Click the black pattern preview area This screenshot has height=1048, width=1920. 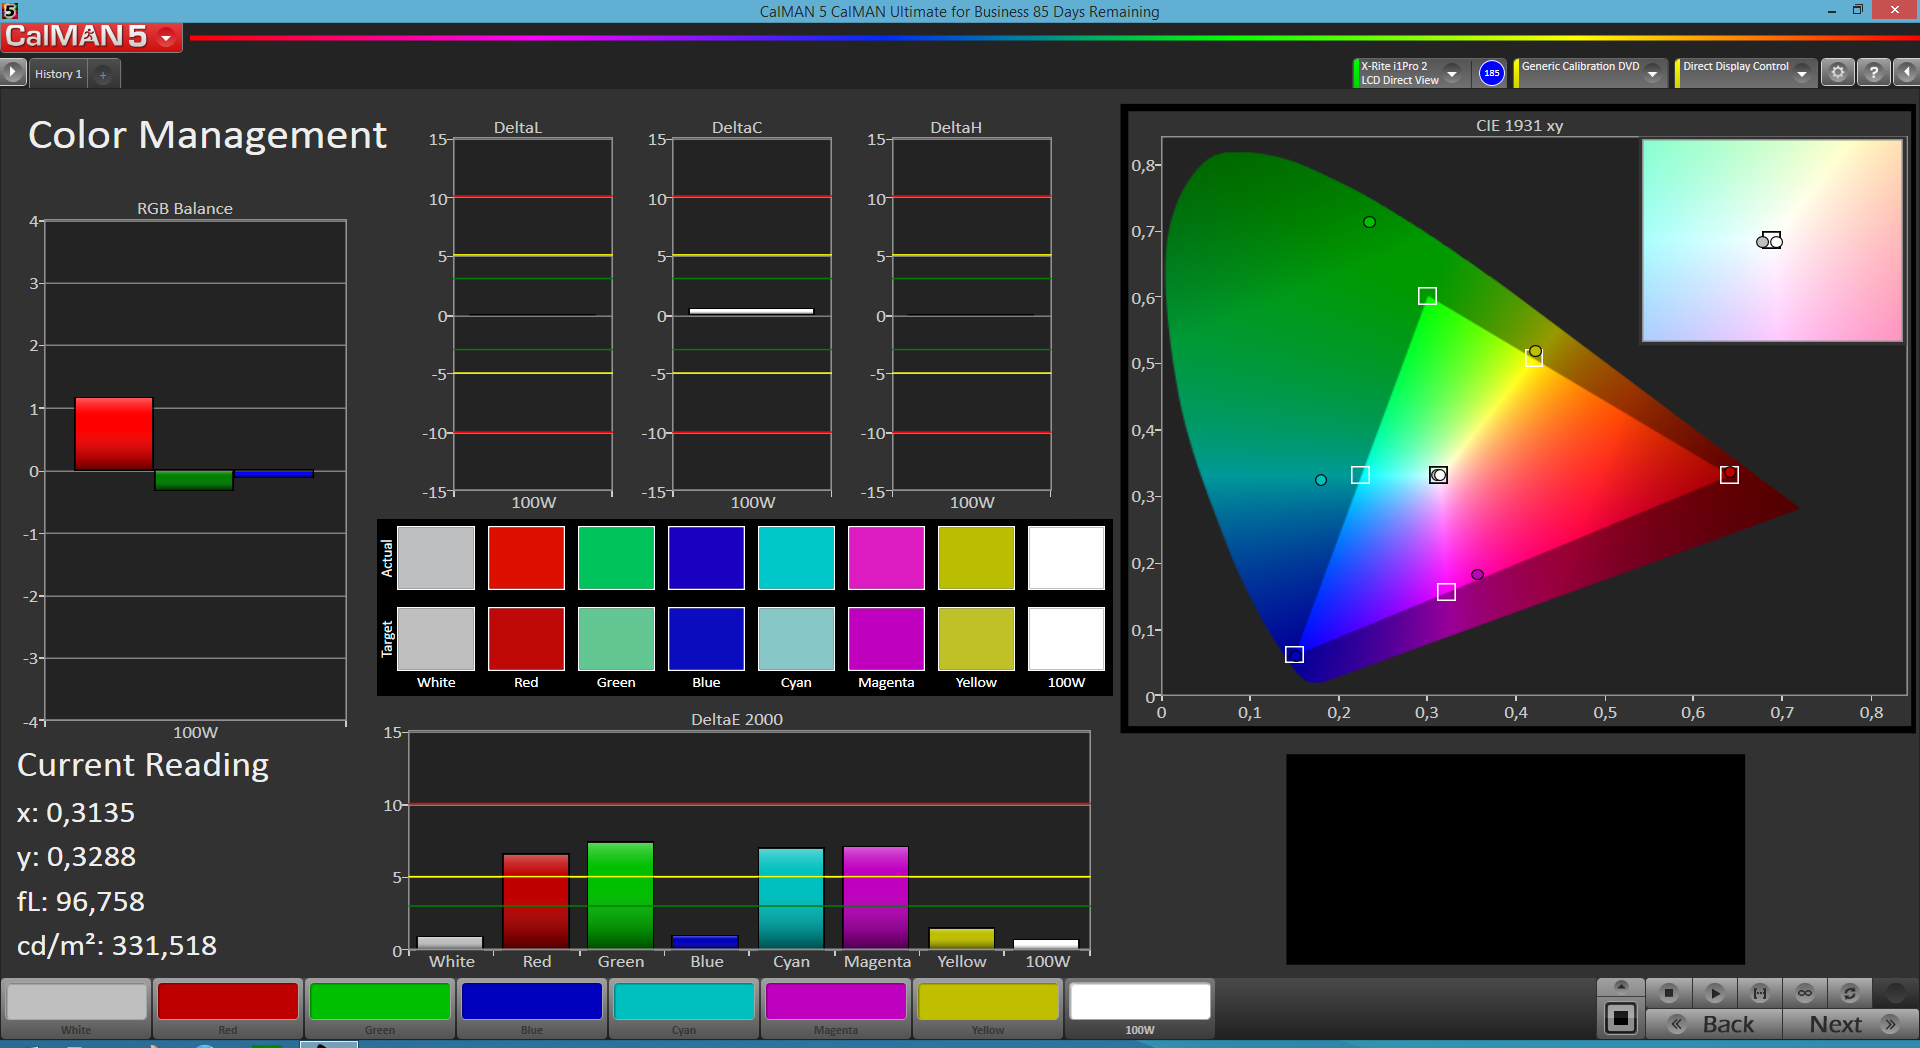[x=1515, y=859]
